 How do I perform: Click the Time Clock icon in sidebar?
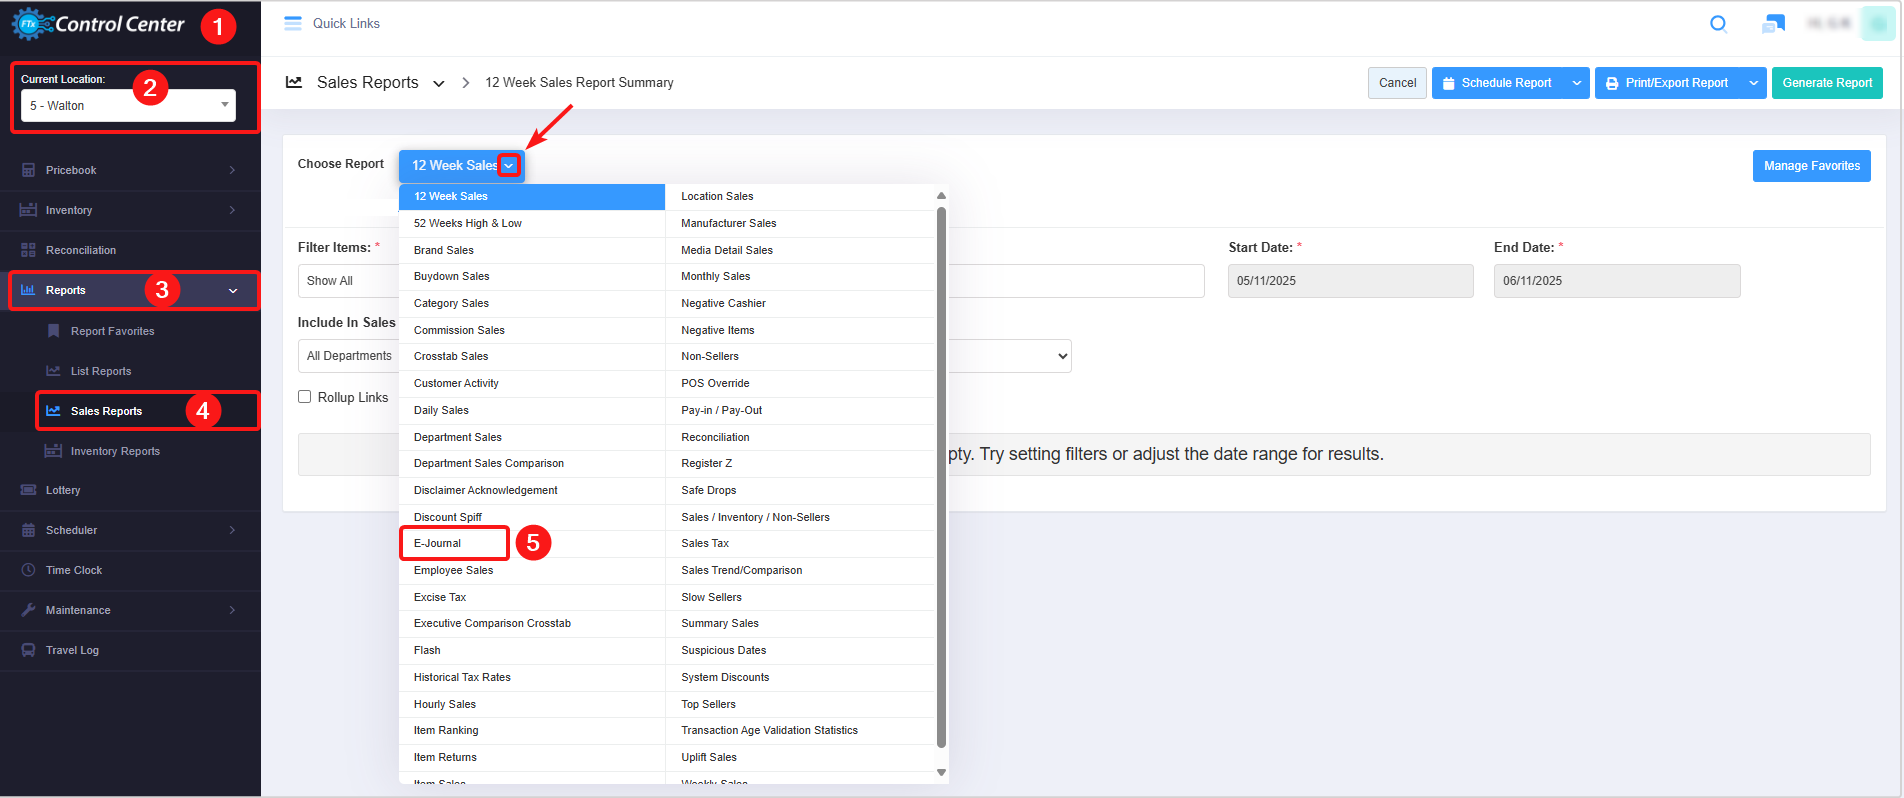(x=28, y=570)
